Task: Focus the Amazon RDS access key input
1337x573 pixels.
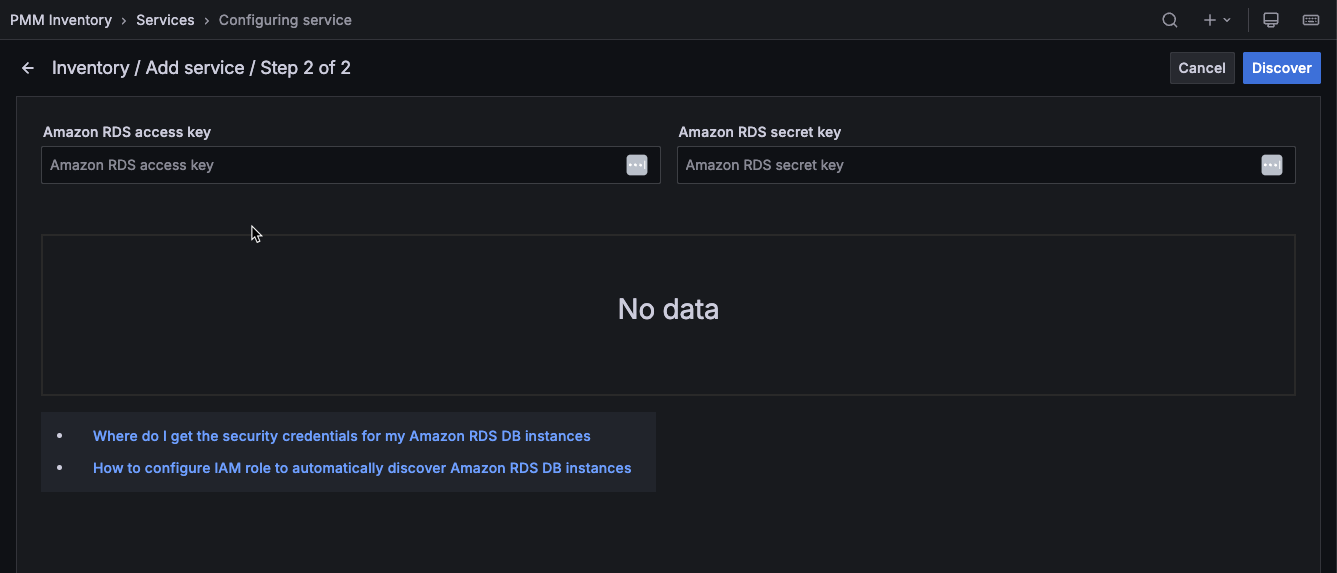Action: coord(351,165)
